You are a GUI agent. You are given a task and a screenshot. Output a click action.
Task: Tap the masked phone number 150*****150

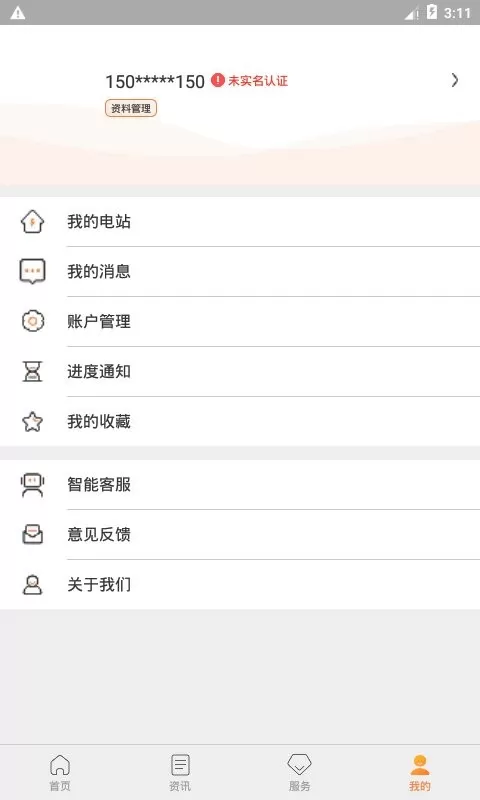[155, 81]
